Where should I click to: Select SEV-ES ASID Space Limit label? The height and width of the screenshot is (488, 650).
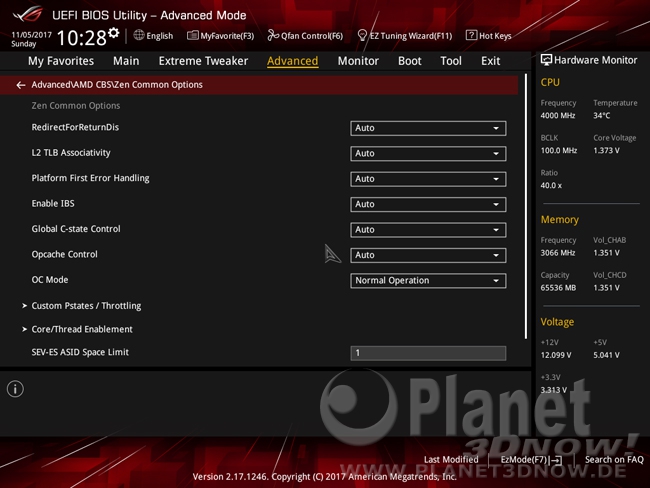pos(80,352)
